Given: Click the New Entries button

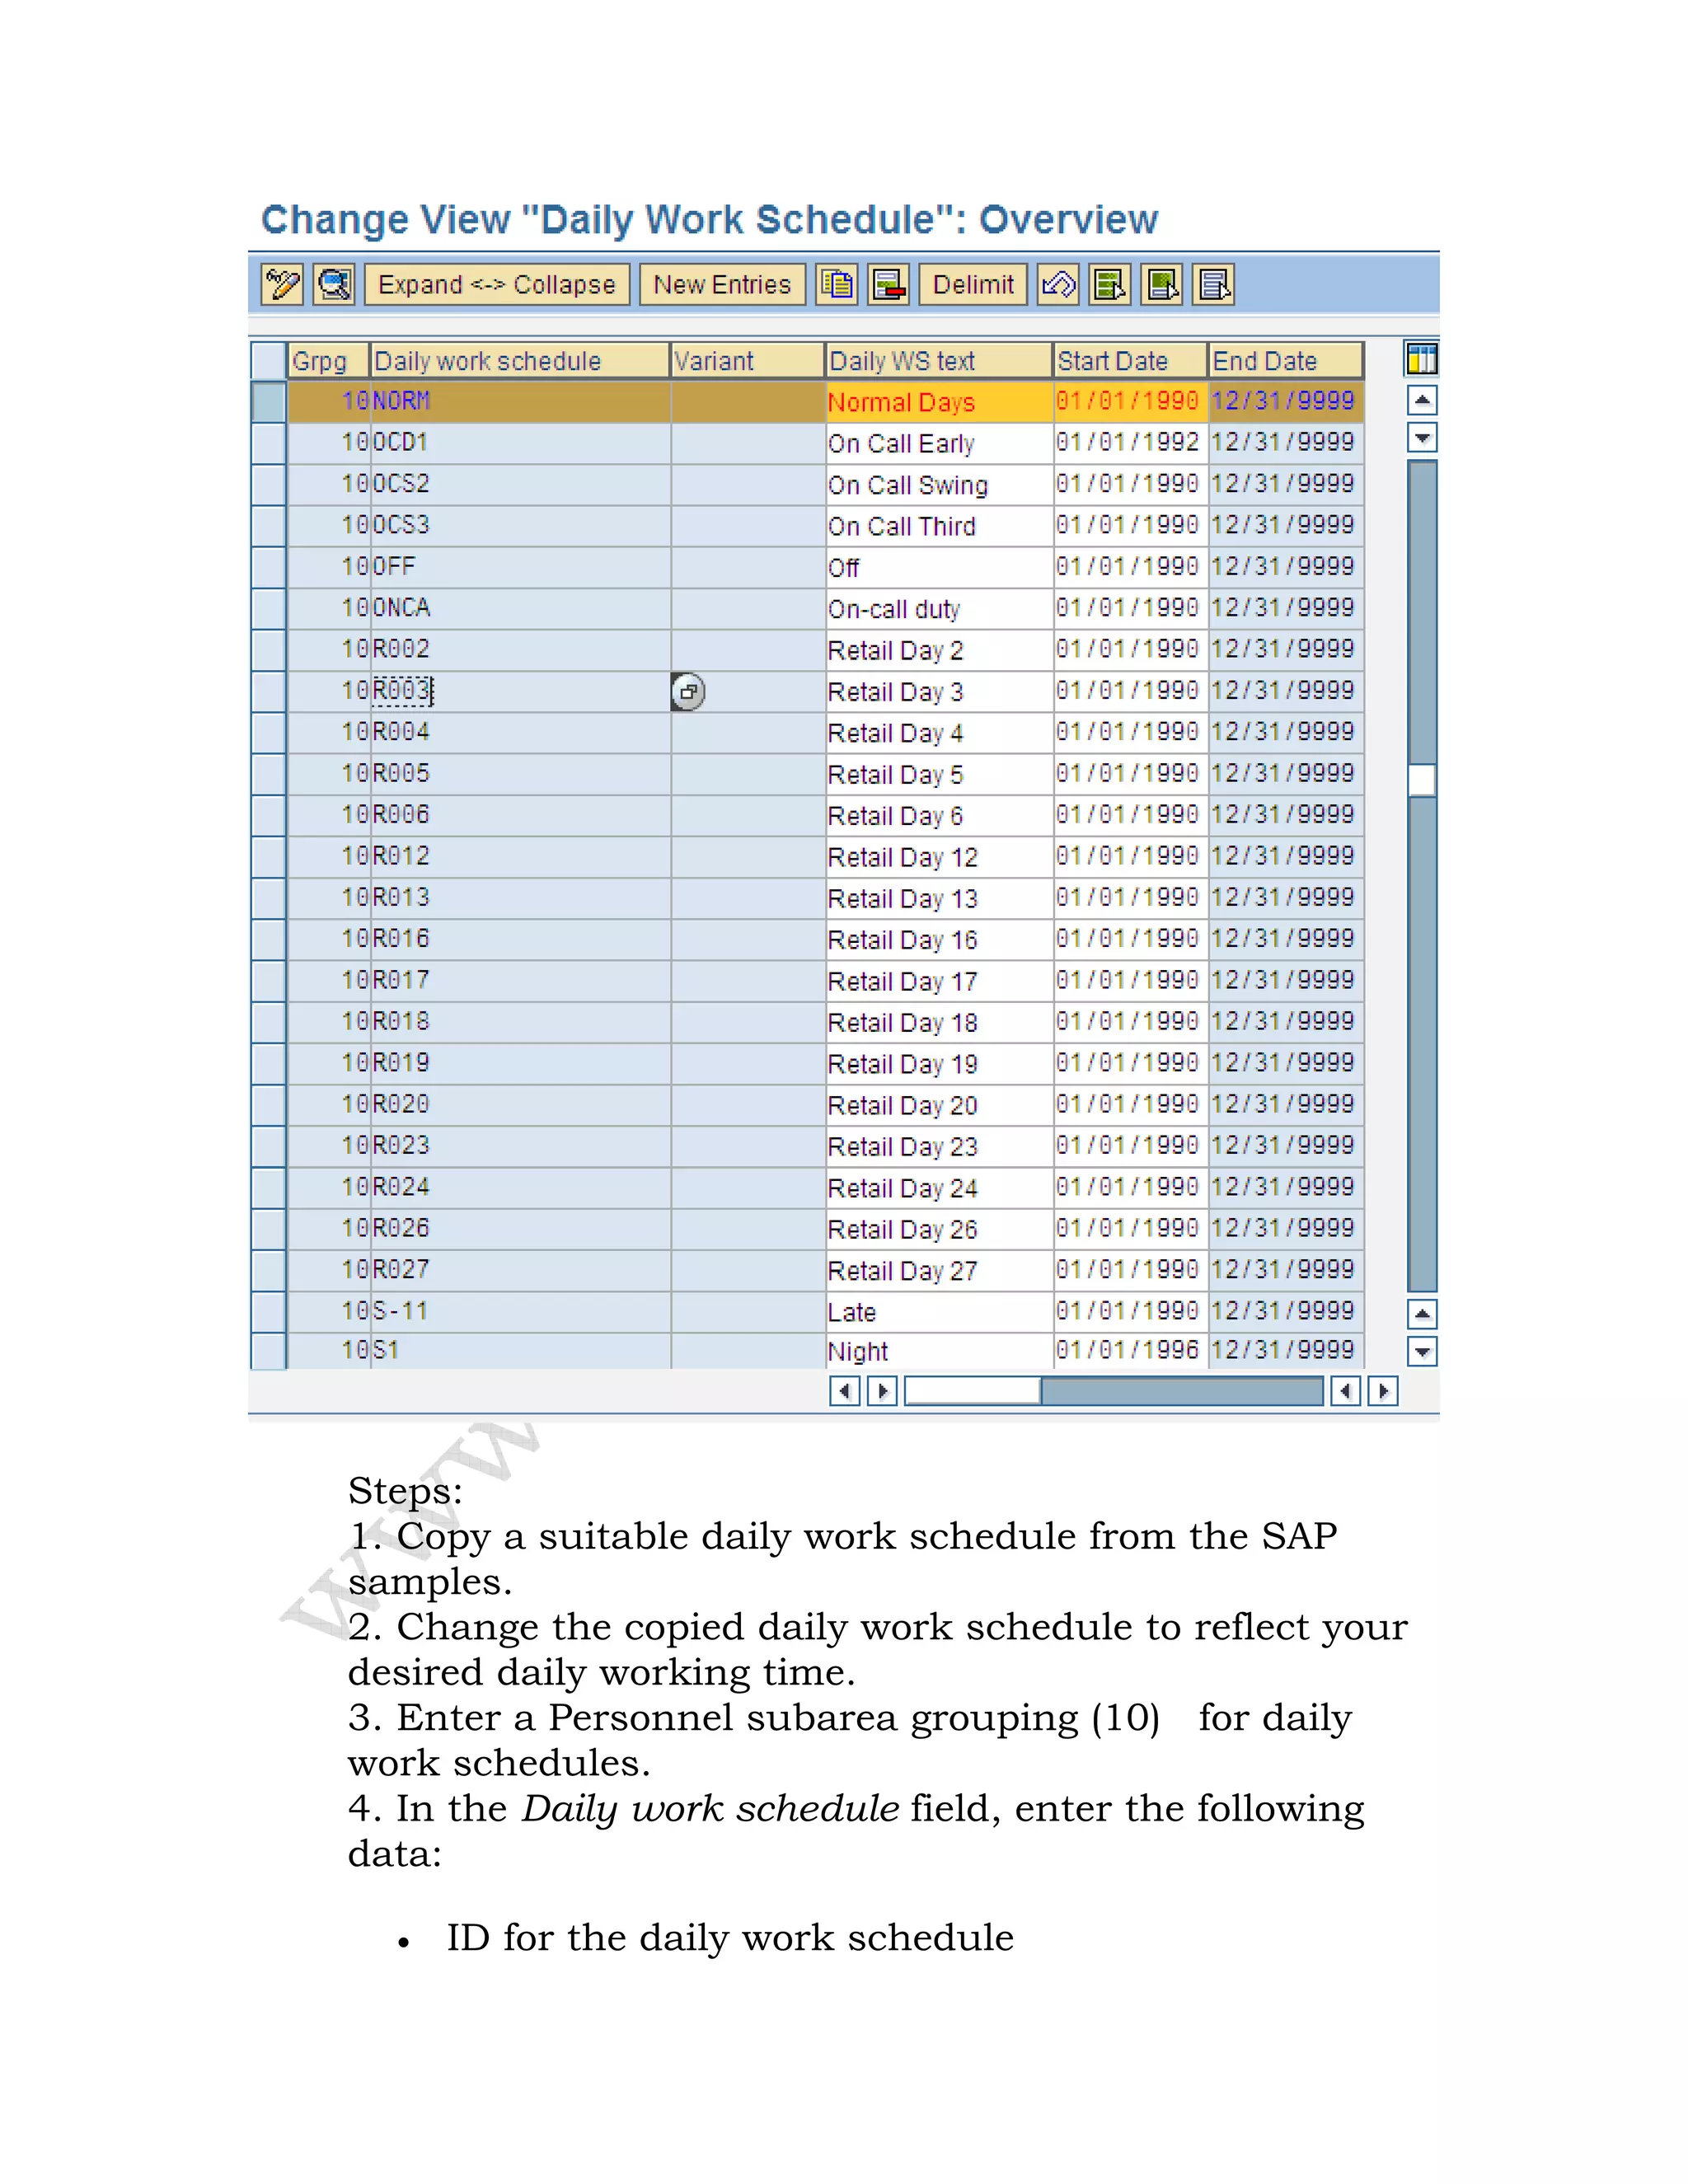Looking at the screenshot, I should (722, 285).
